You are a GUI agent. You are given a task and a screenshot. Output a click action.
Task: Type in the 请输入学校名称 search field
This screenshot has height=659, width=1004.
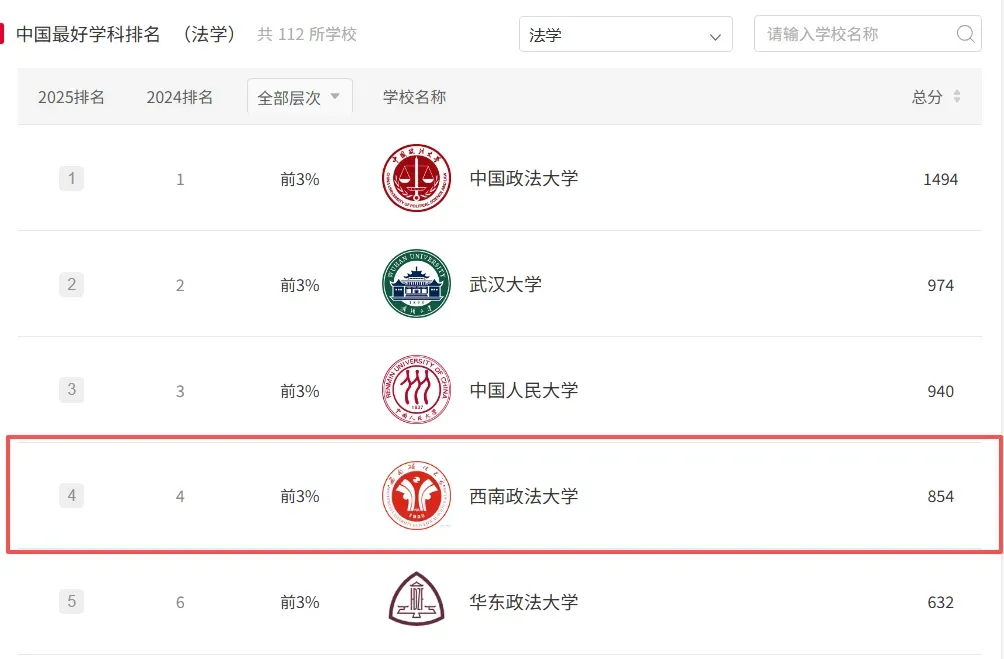[x=855, y=34]
